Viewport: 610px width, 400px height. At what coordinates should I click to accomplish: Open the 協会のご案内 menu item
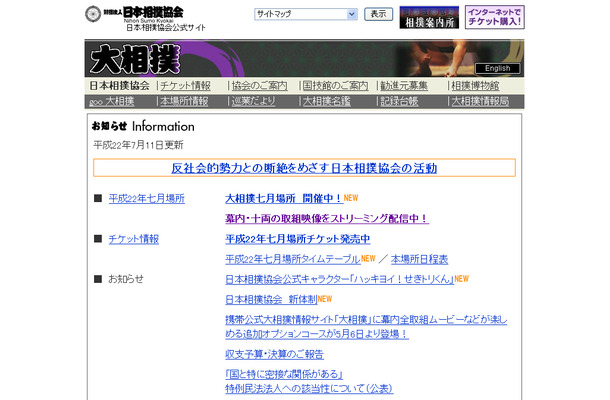259,86
